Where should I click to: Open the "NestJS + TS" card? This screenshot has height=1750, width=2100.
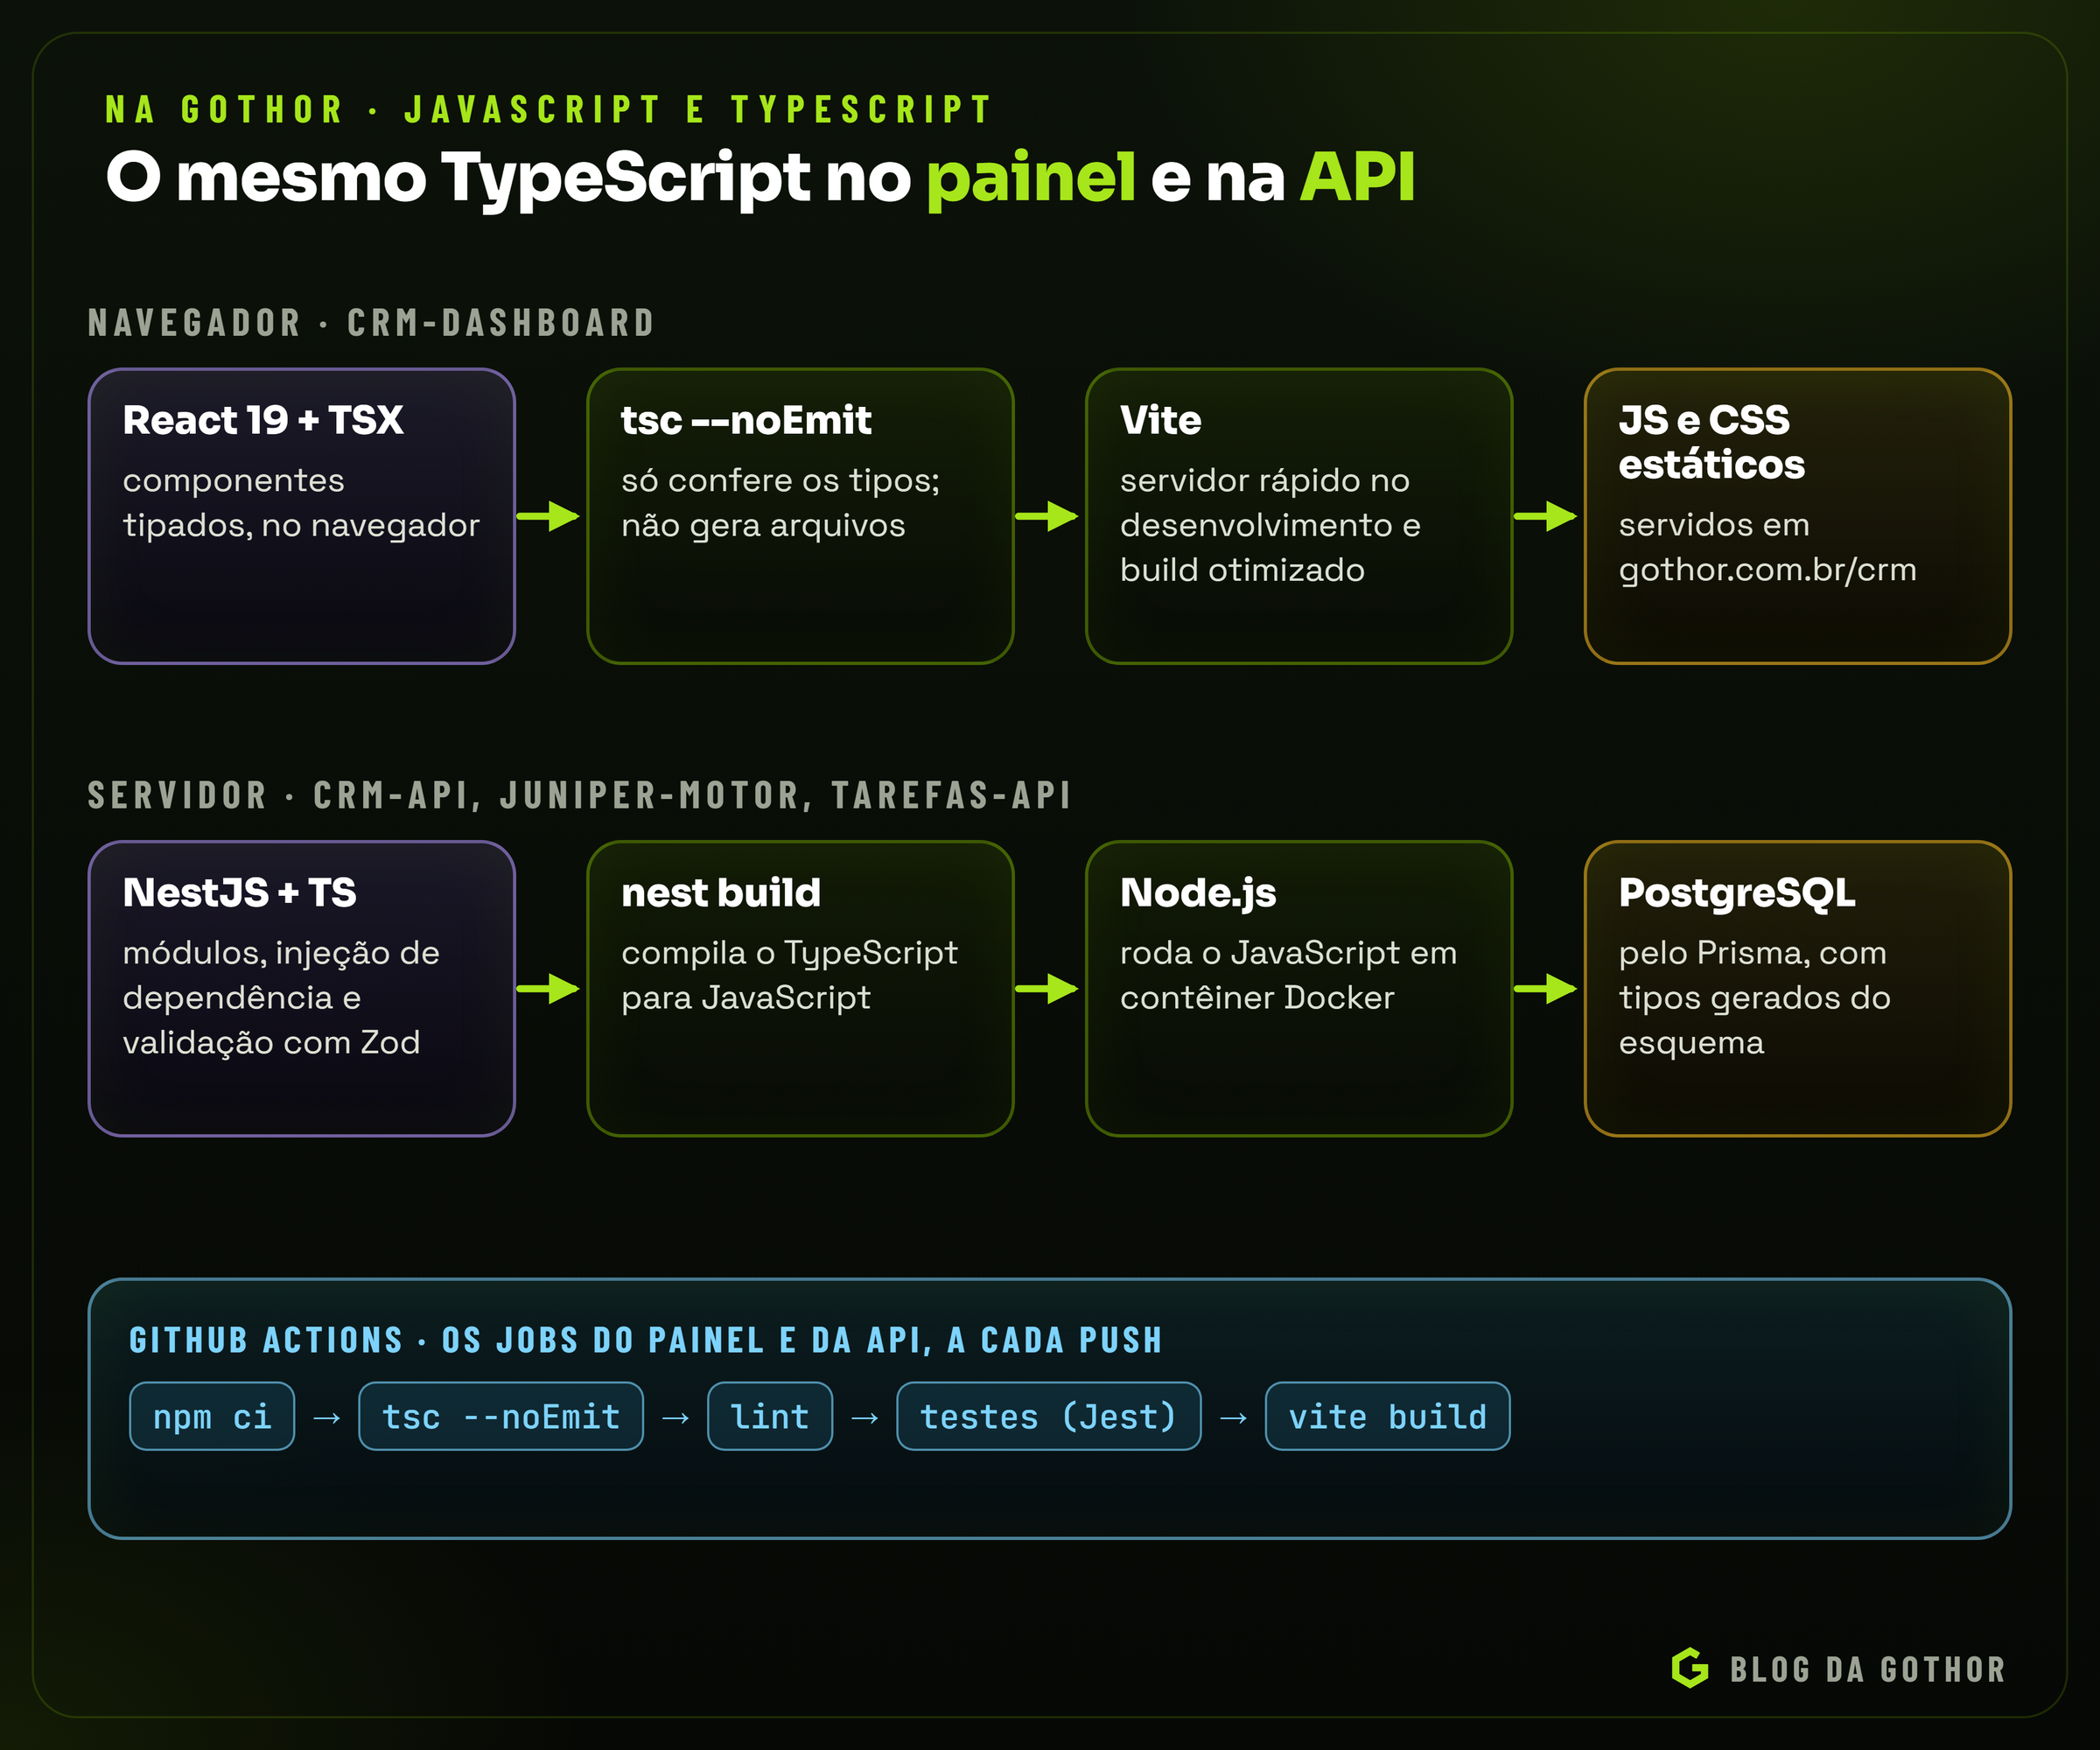302,988
